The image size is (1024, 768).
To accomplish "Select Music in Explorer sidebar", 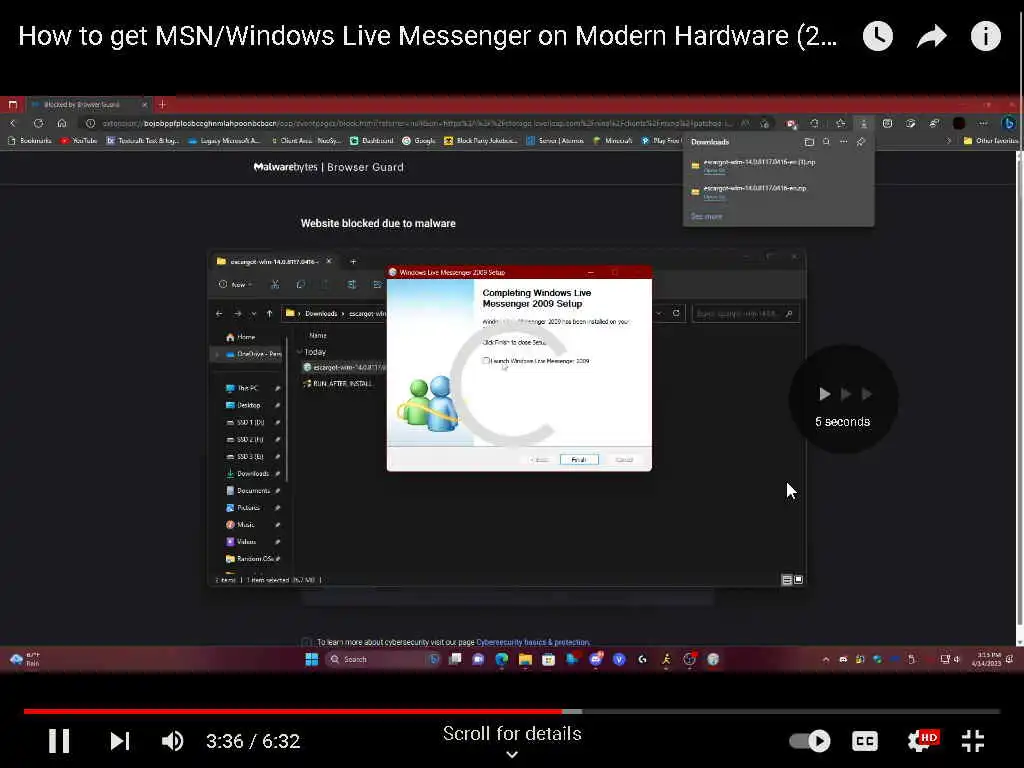I will click(240, 524).
